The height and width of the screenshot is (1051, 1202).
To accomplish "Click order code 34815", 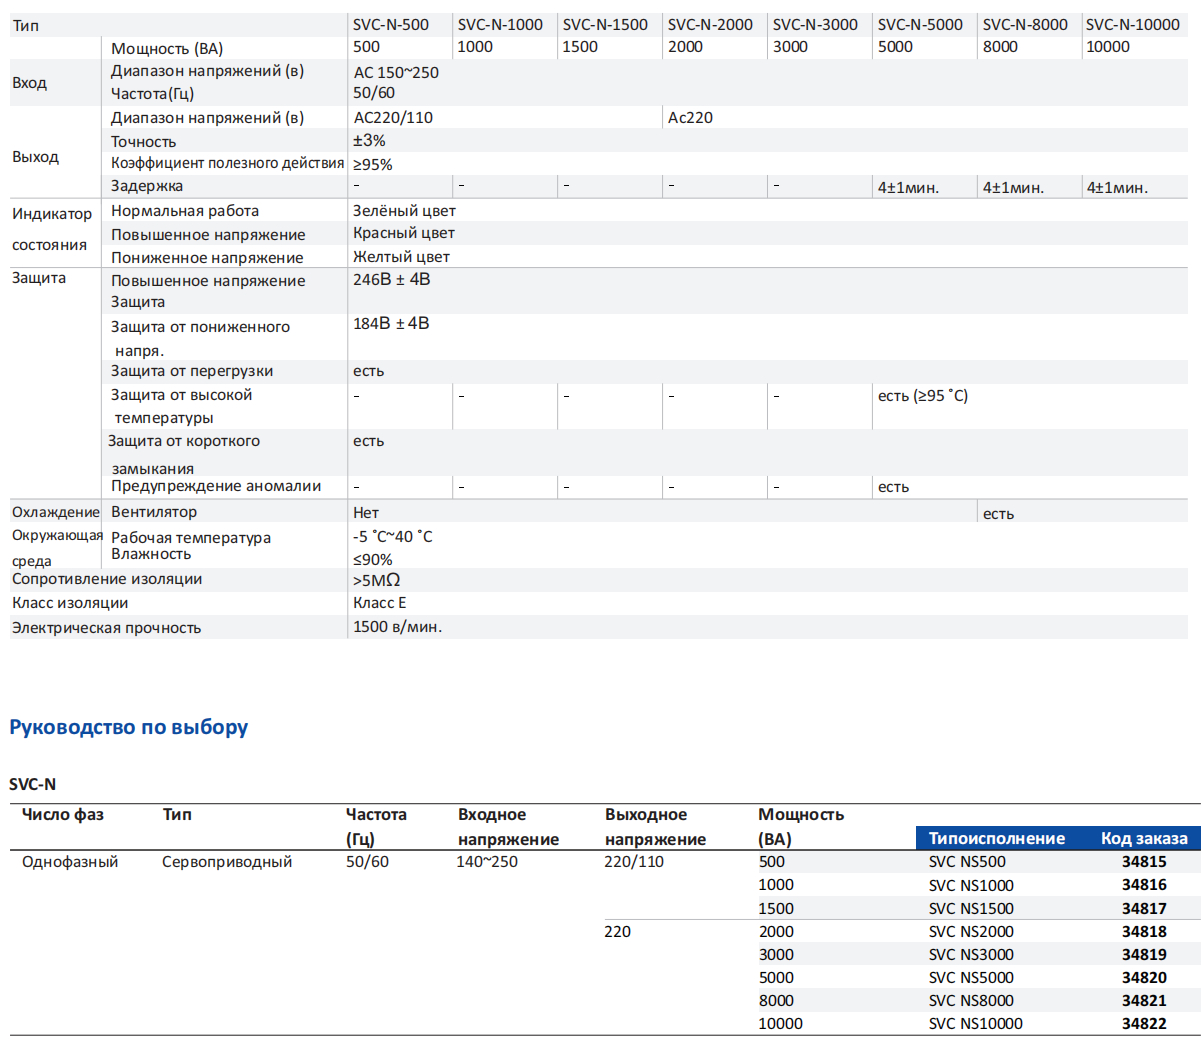I will (1144, 862).
